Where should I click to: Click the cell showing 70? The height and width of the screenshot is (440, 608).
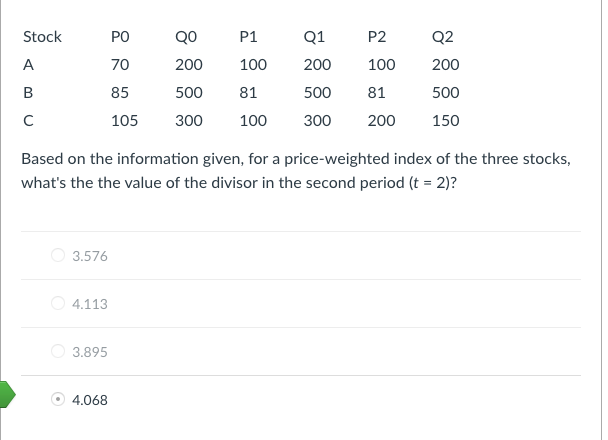[120, 65]
